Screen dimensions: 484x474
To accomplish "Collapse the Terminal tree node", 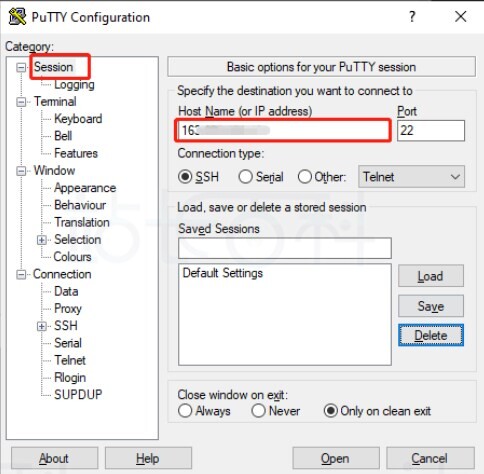I will 21,102.
